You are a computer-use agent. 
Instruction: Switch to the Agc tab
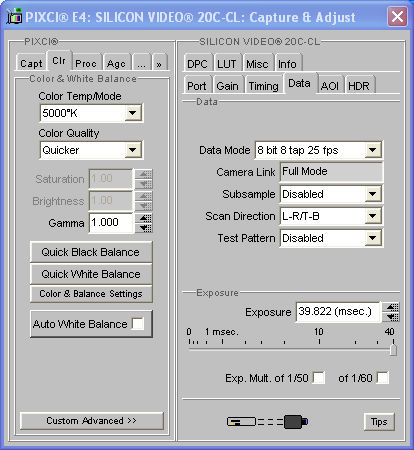[x=116, y=63]
